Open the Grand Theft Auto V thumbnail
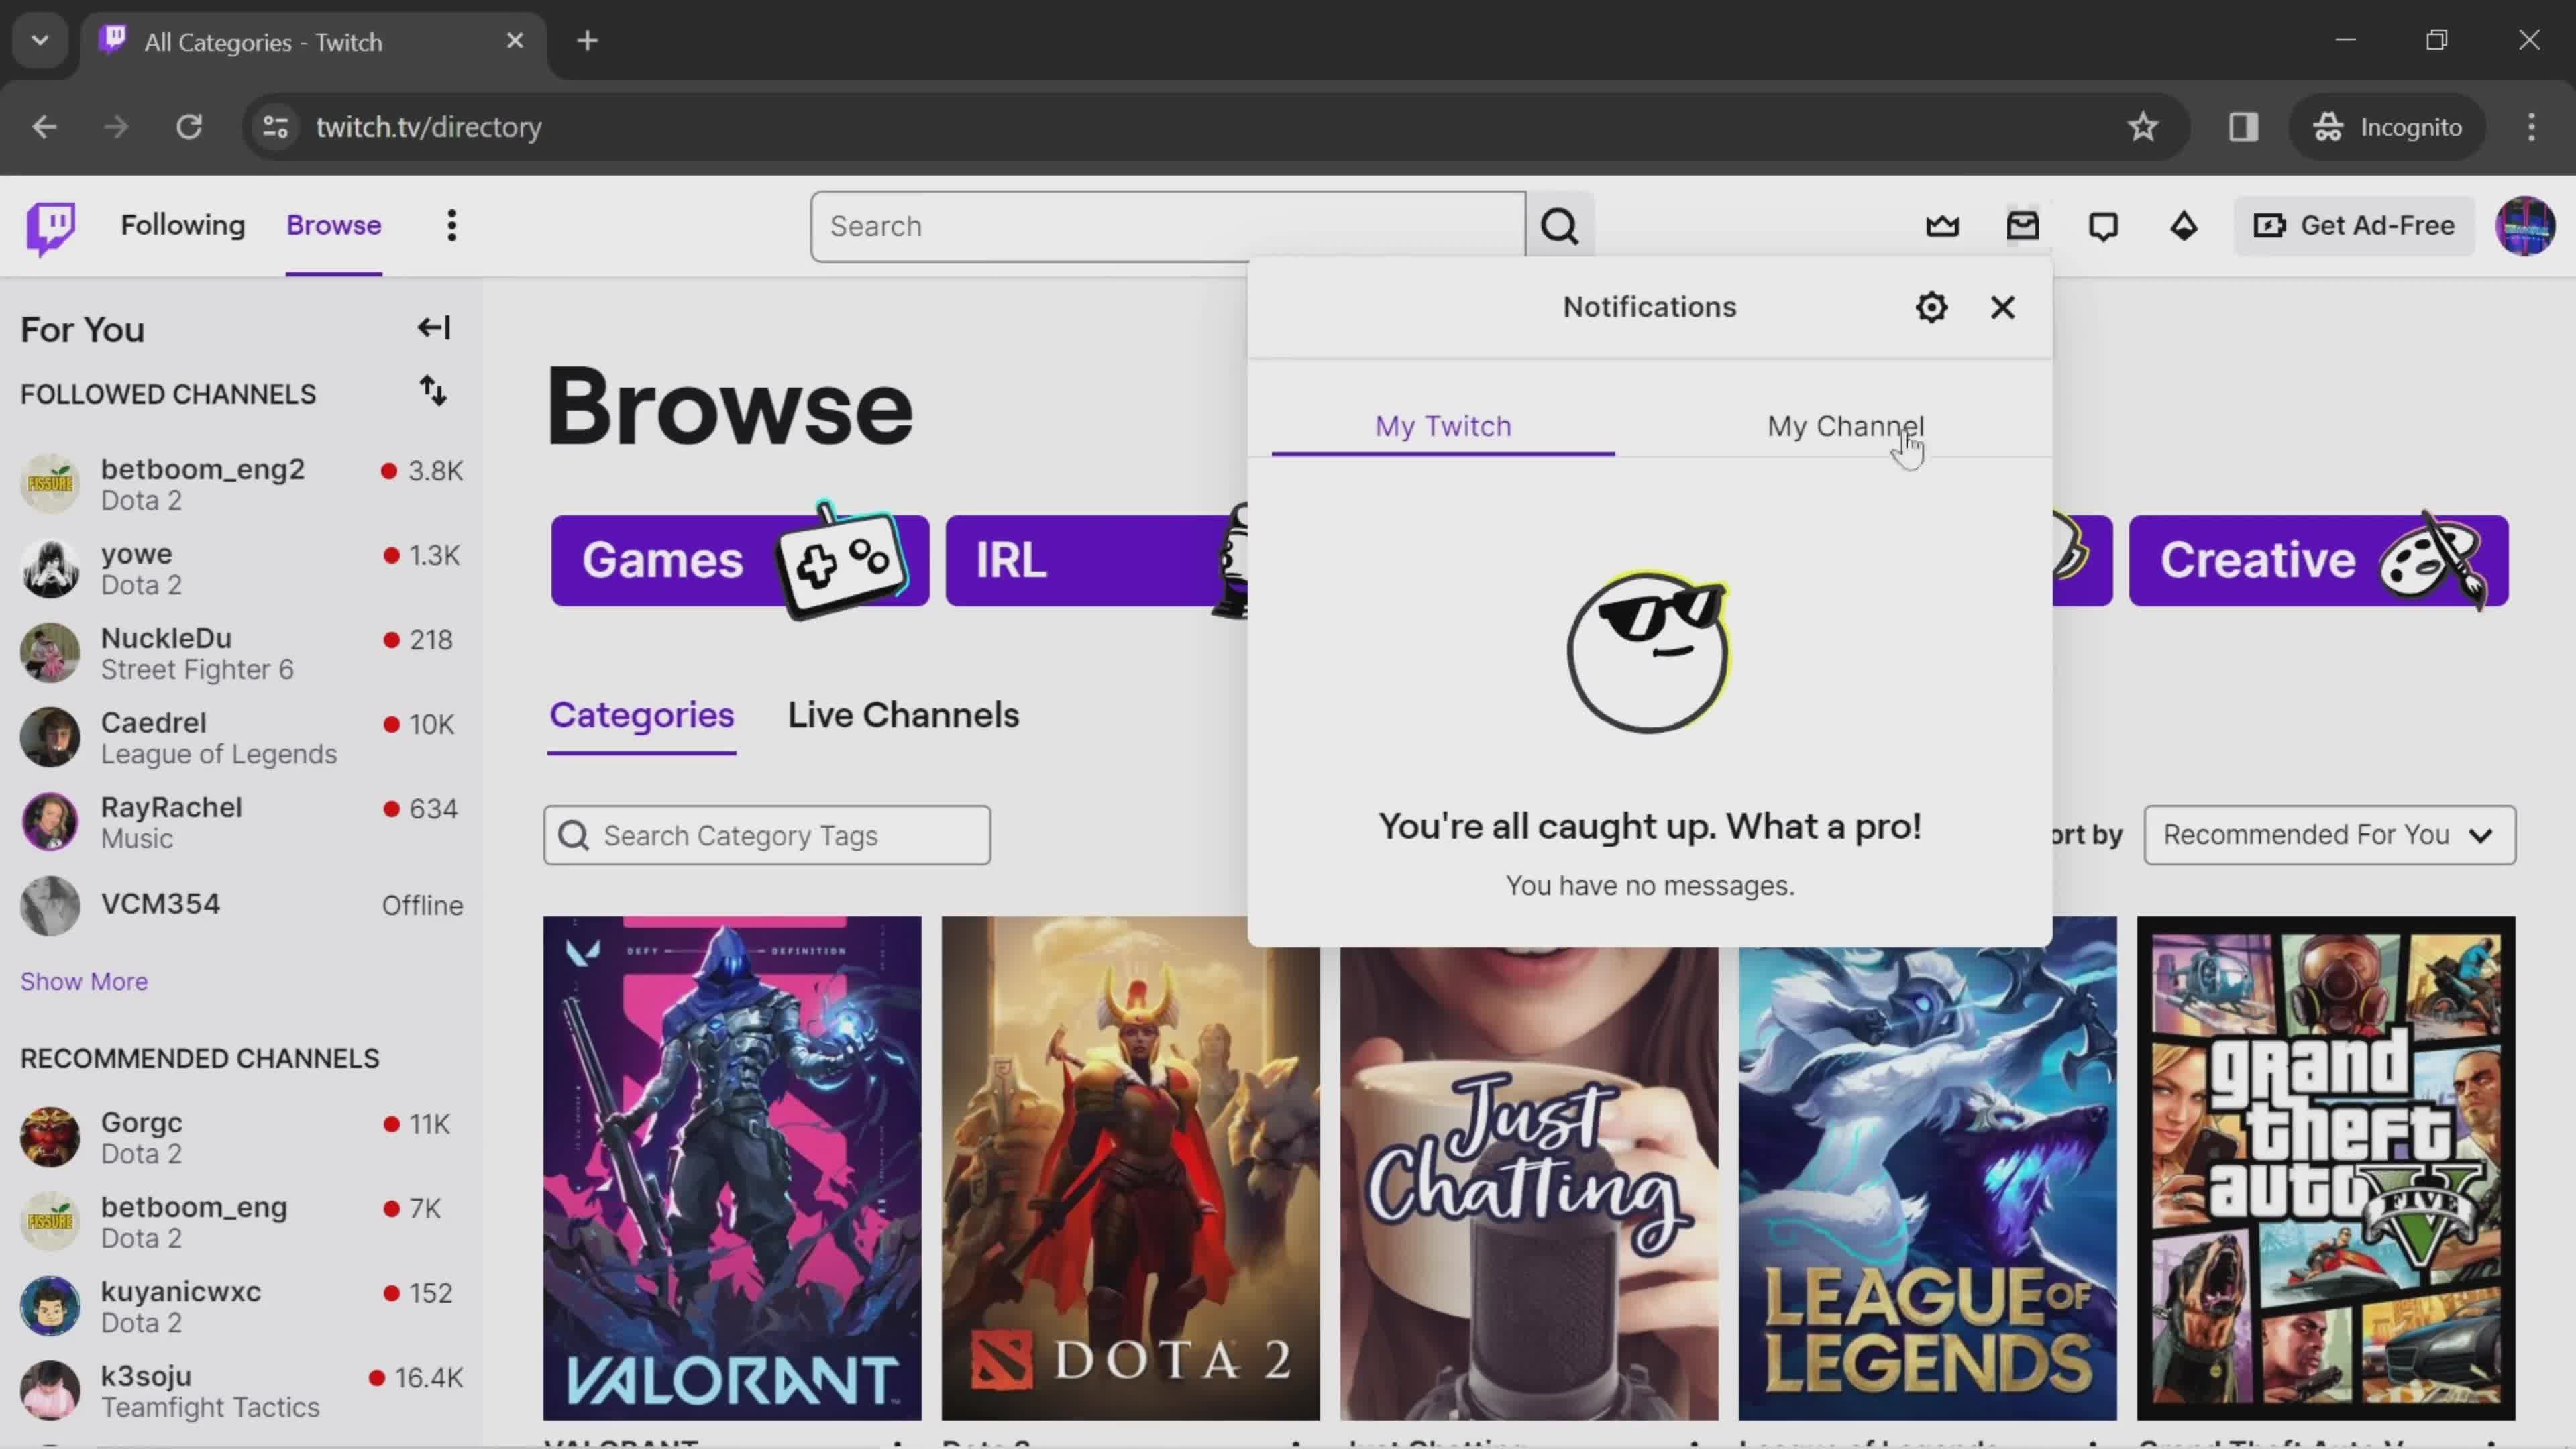 click(x=2326, y=1168)
